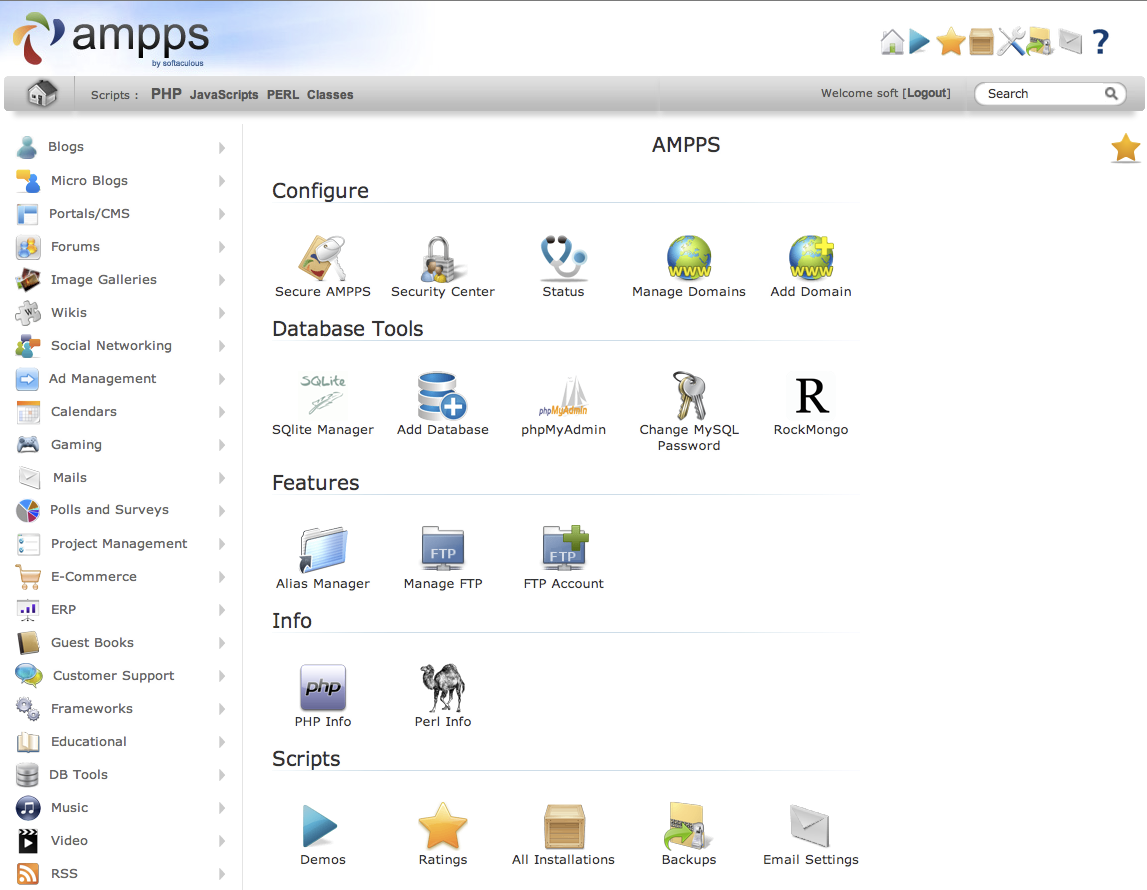The image size is (1147, 890).
Task: Open the Customer Support link
Action: coord(113,676)
